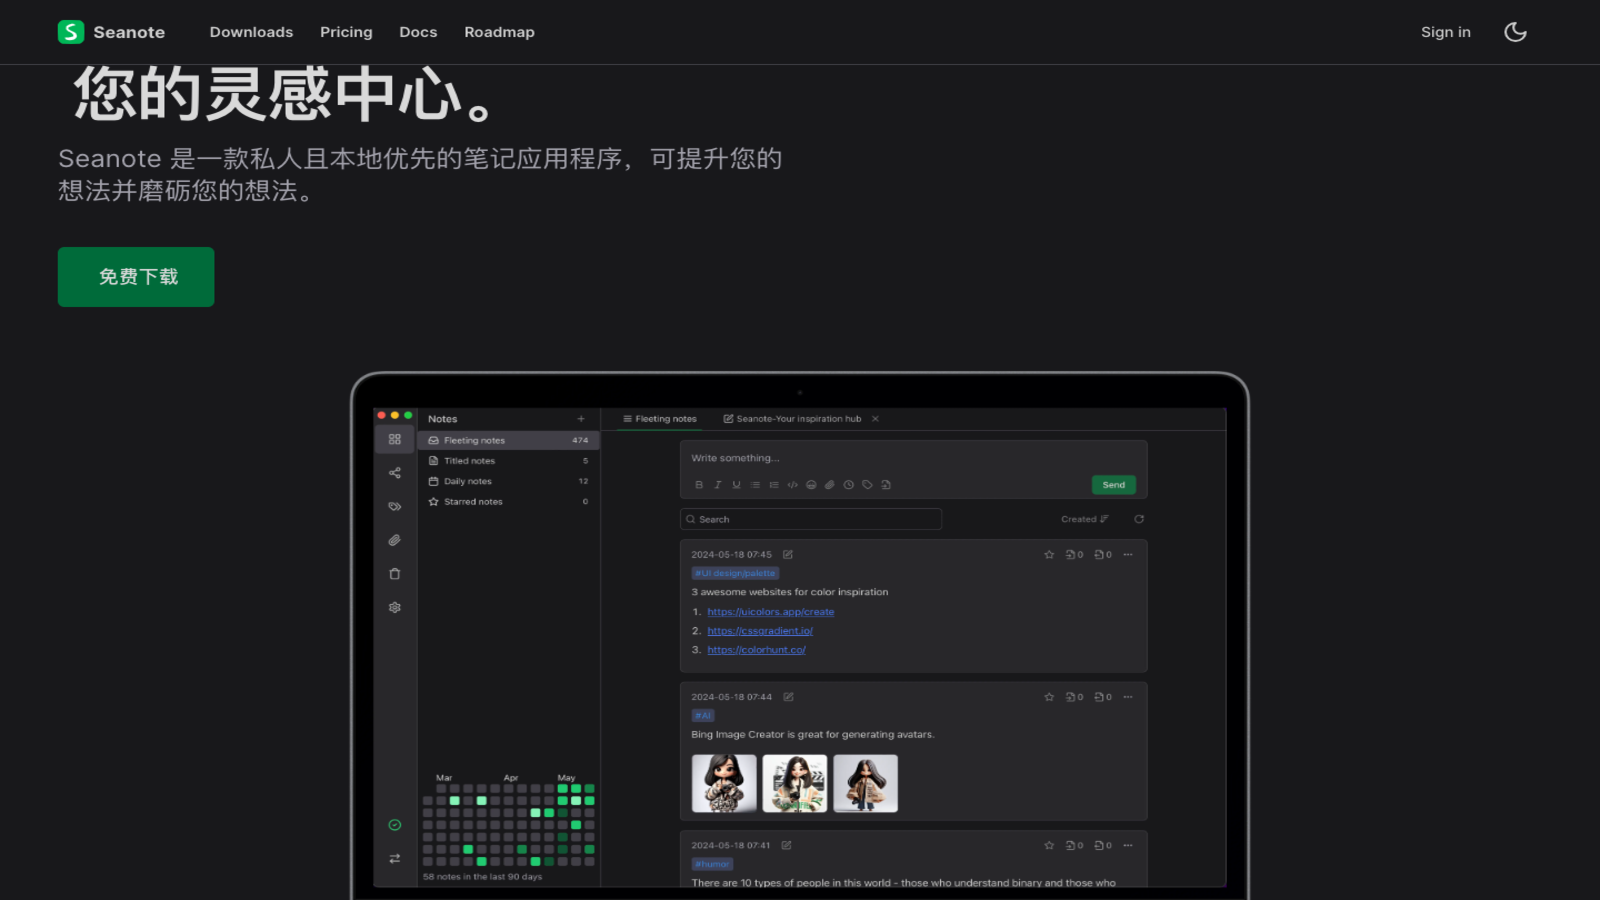Insert a code block in the note editor
The width and height of the screenshot is (1600, 900).
pyautogui.click(x=792, y=485)
